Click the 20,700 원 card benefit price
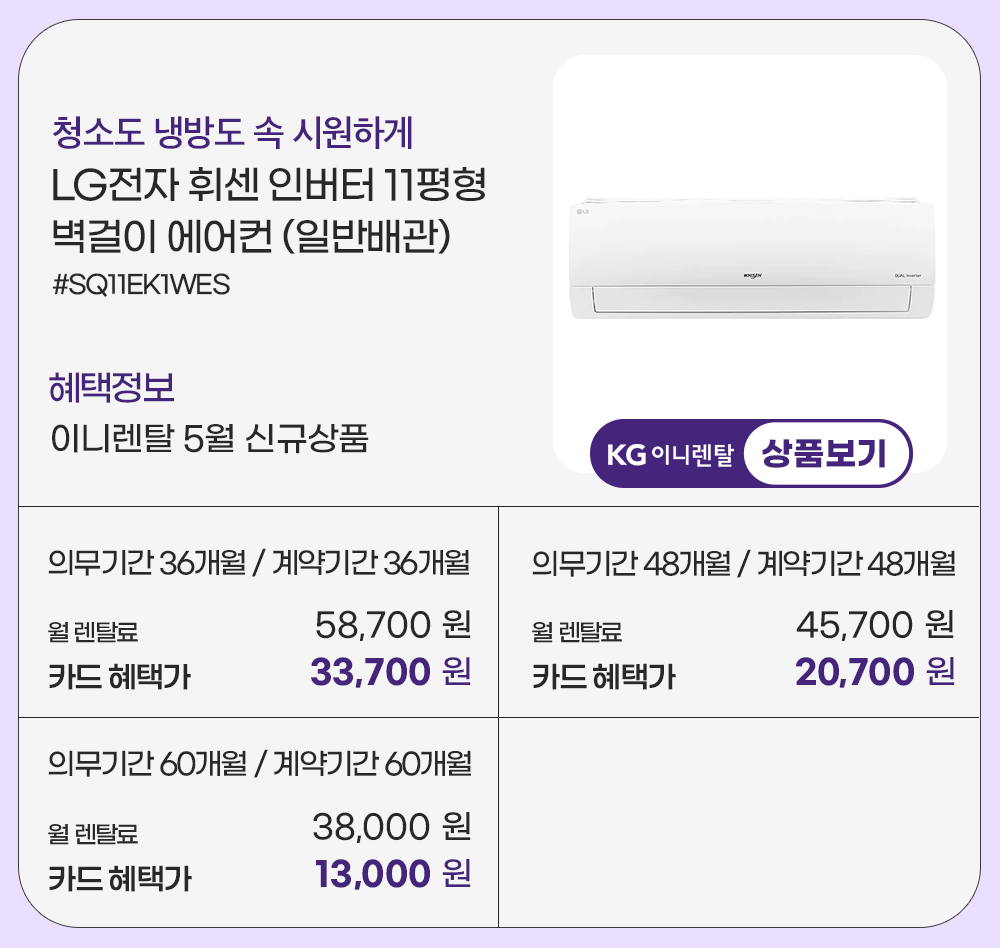 tap(875, 673)
